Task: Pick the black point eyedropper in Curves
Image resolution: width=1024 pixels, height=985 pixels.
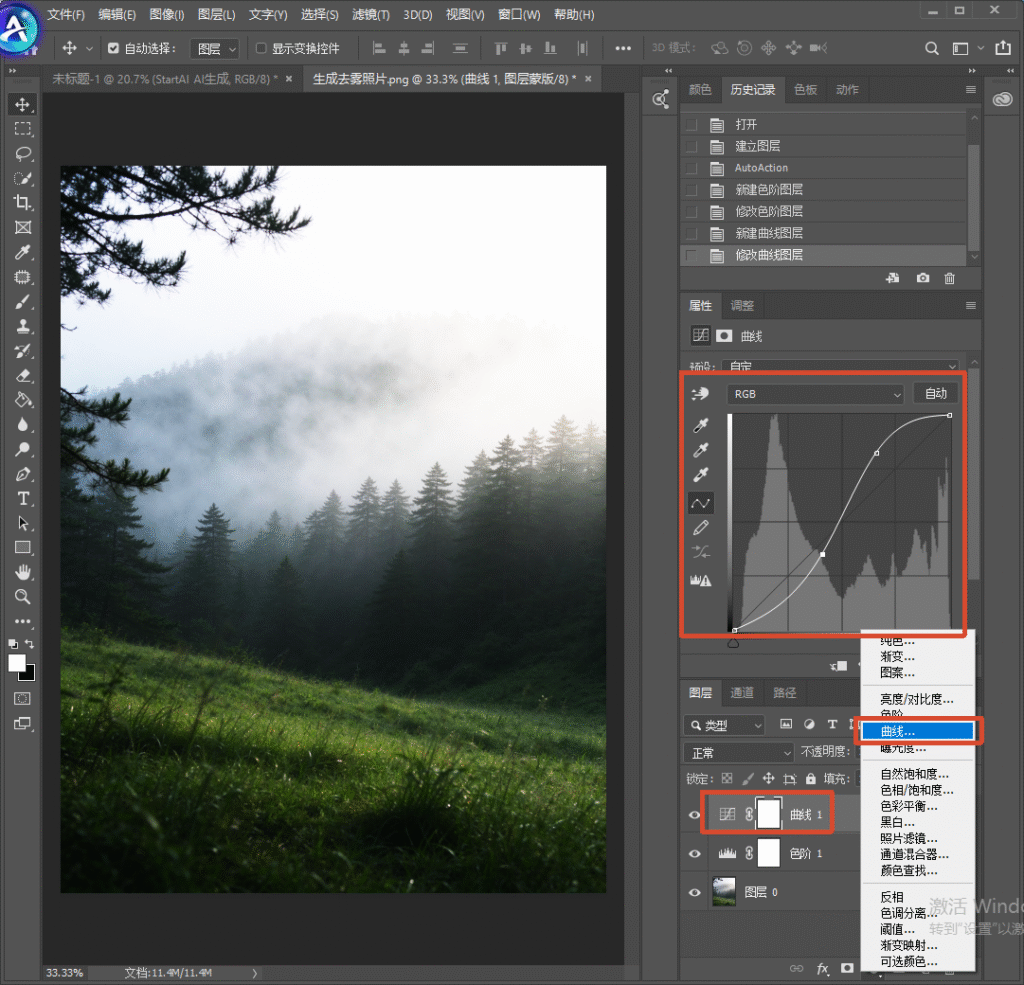Action: (x=701, y=426)
